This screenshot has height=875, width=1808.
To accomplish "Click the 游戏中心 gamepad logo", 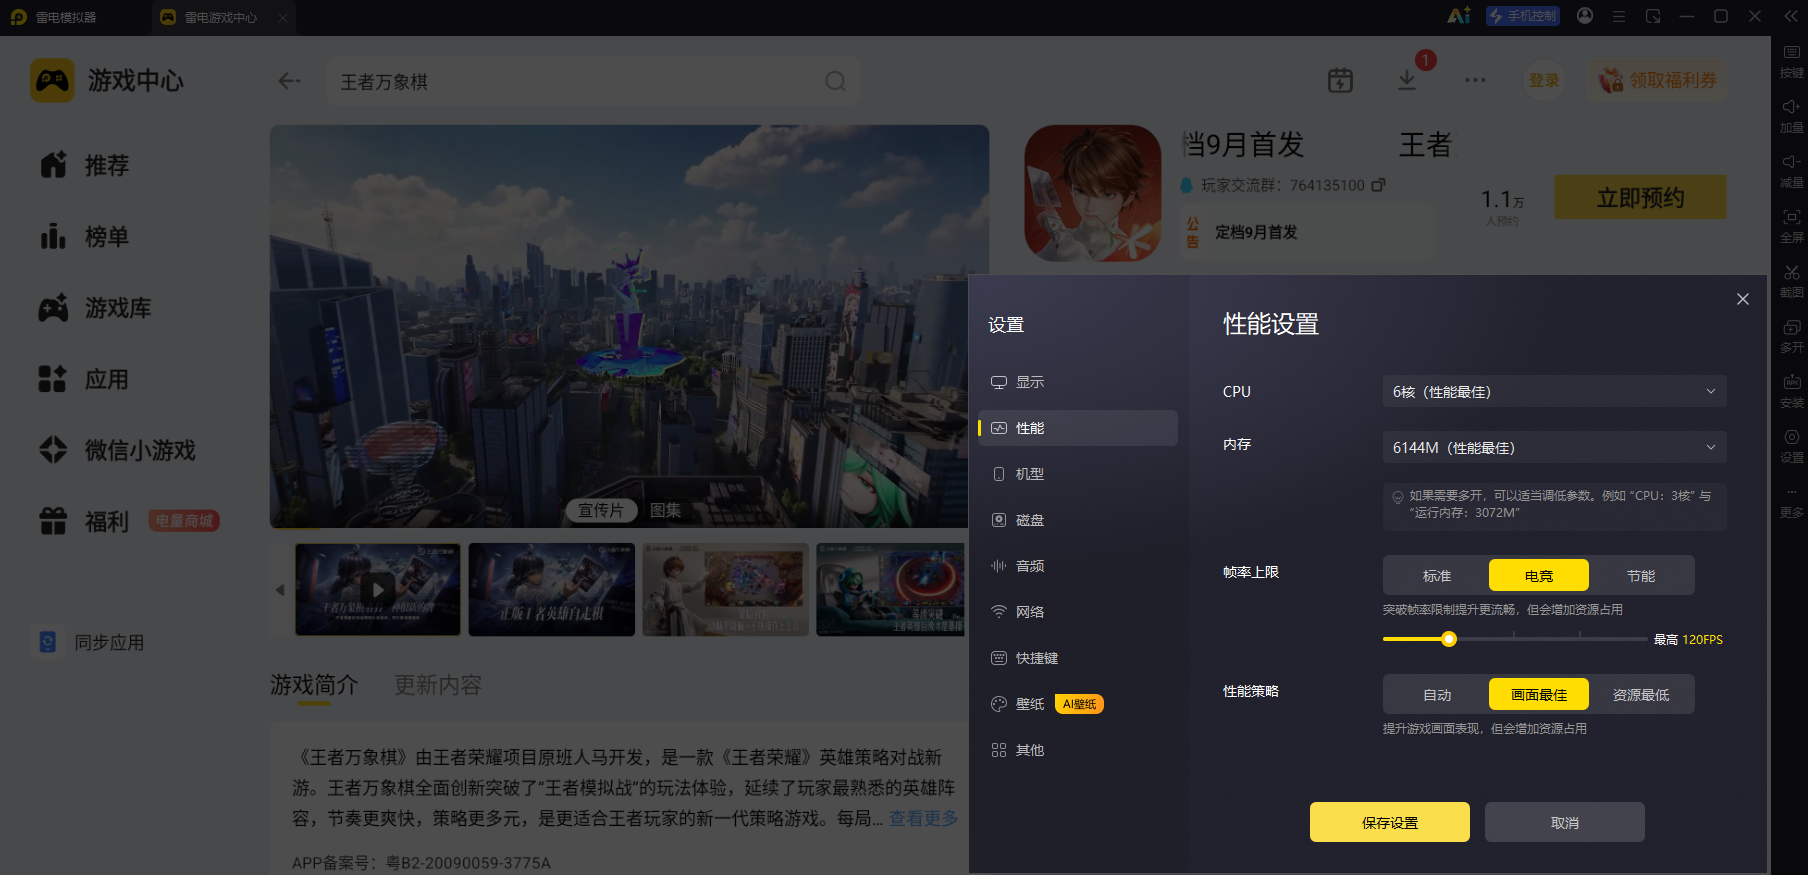I will 52,80.
